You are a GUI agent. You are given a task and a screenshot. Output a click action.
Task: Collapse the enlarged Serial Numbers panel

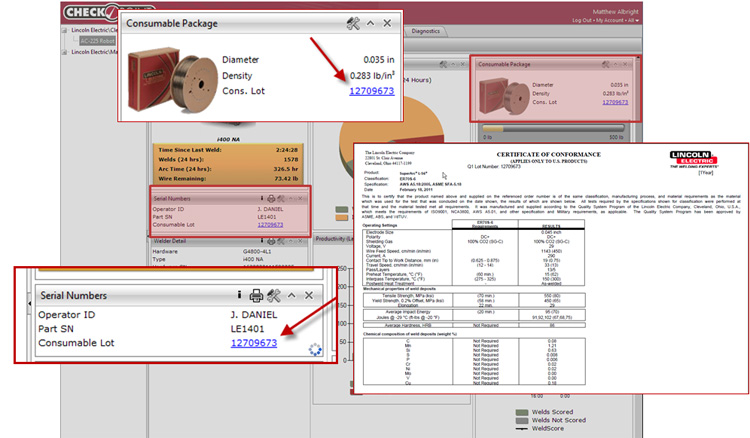tap(290, 295)
